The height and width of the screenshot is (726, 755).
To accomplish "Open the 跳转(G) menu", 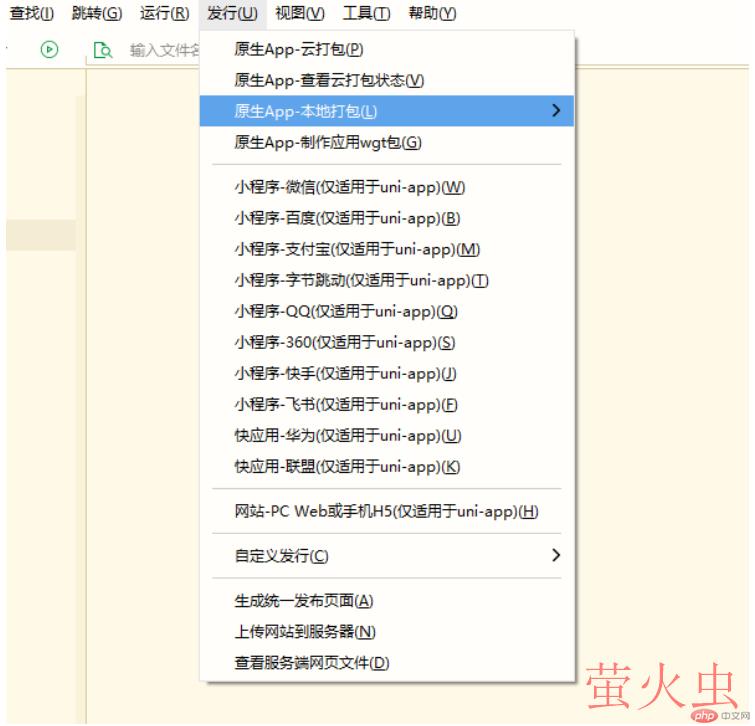I will pos(97,13).
